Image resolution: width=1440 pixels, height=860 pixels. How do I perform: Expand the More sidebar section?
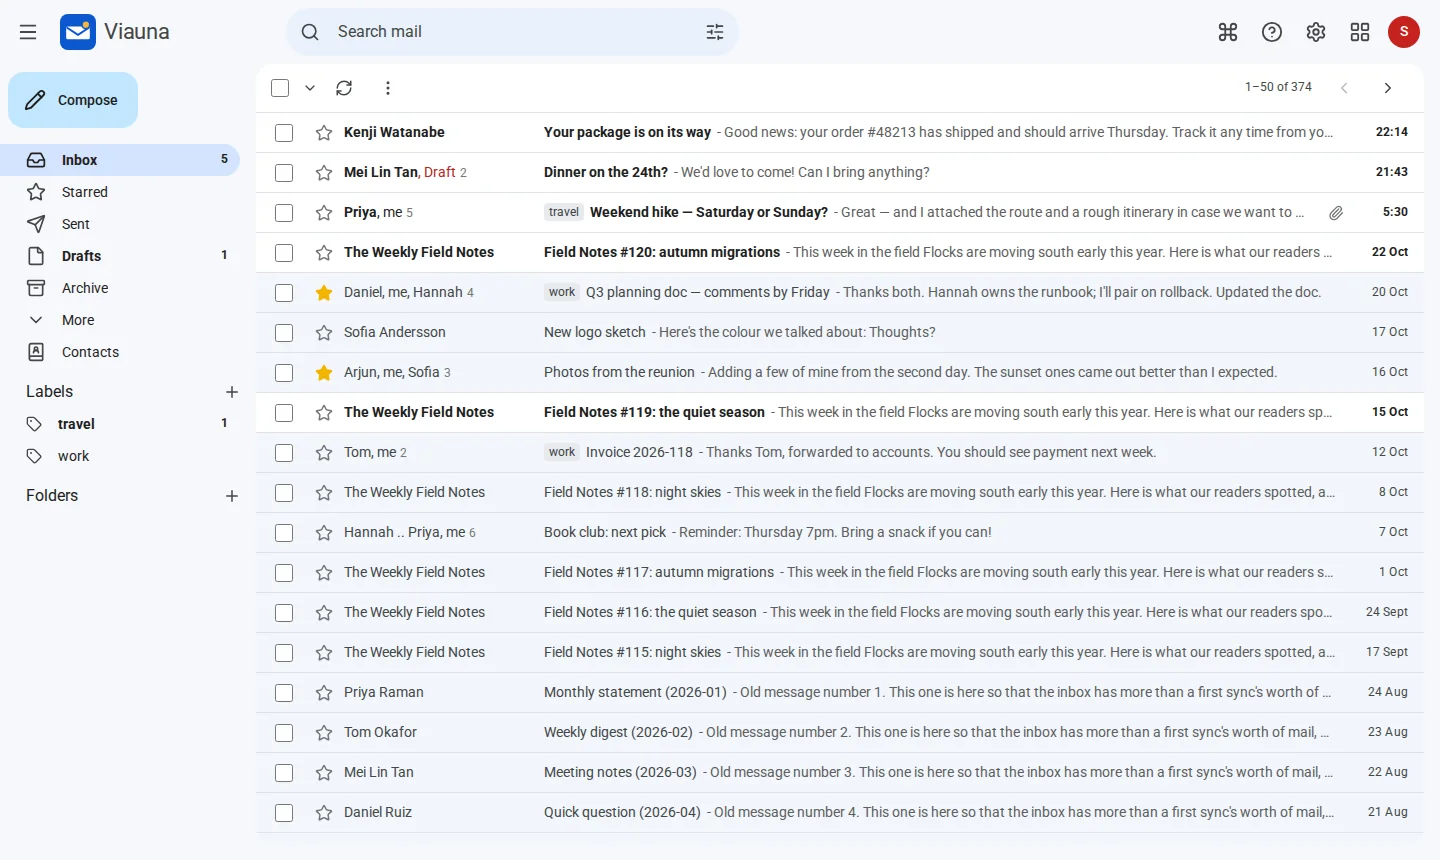120,320
